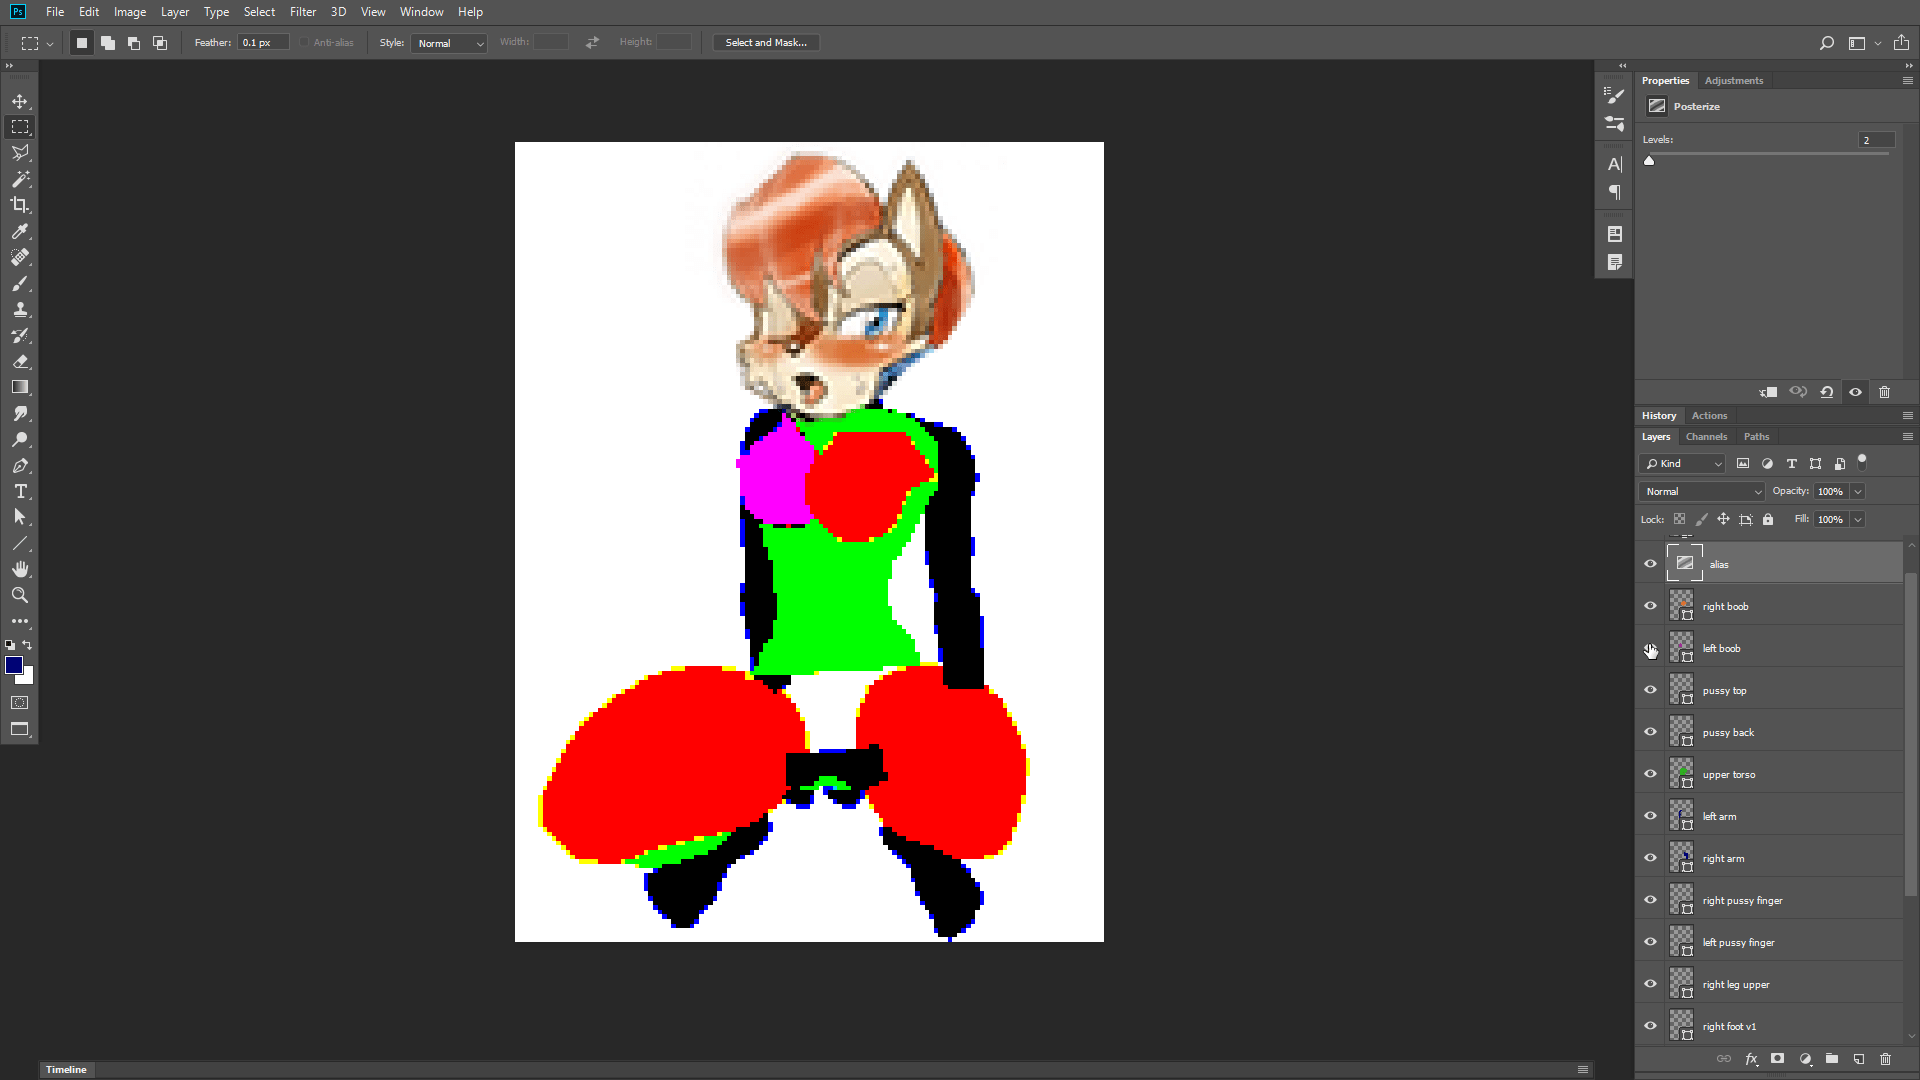This screenshot has height=1080, width=1920.
Task: Select the Move tool
Action: (20, 101)
